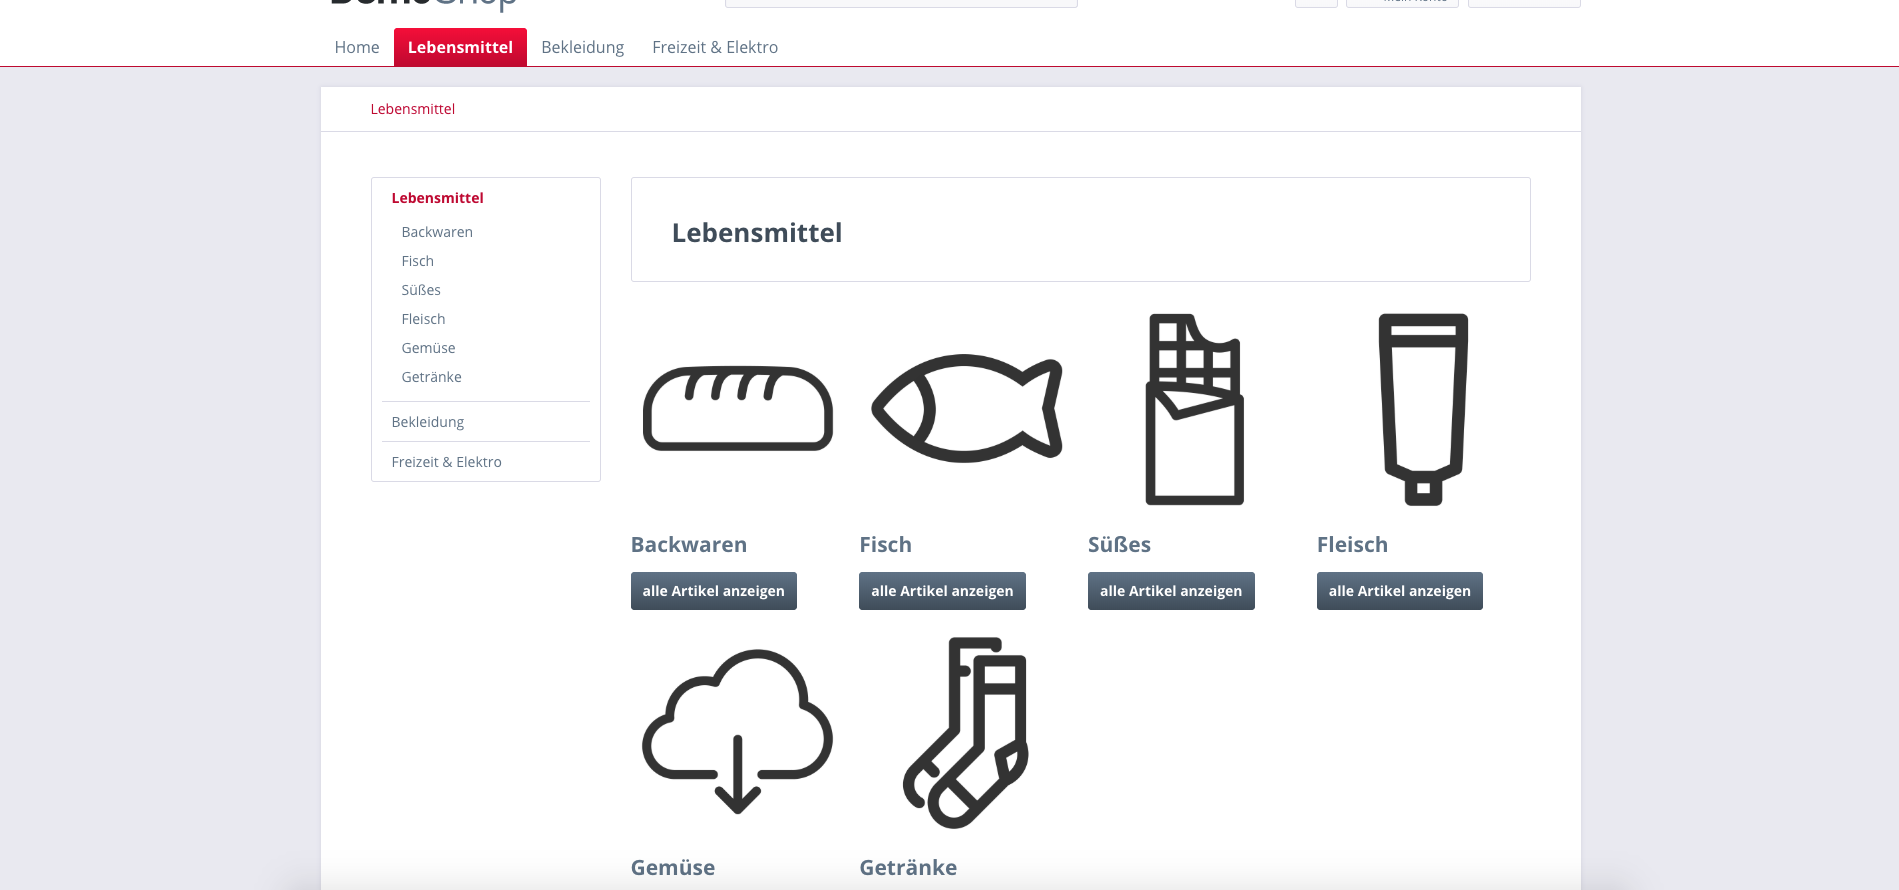Click the socks icon for Getränke
The width and height of the screenshot is (1899, 890).
967,732
